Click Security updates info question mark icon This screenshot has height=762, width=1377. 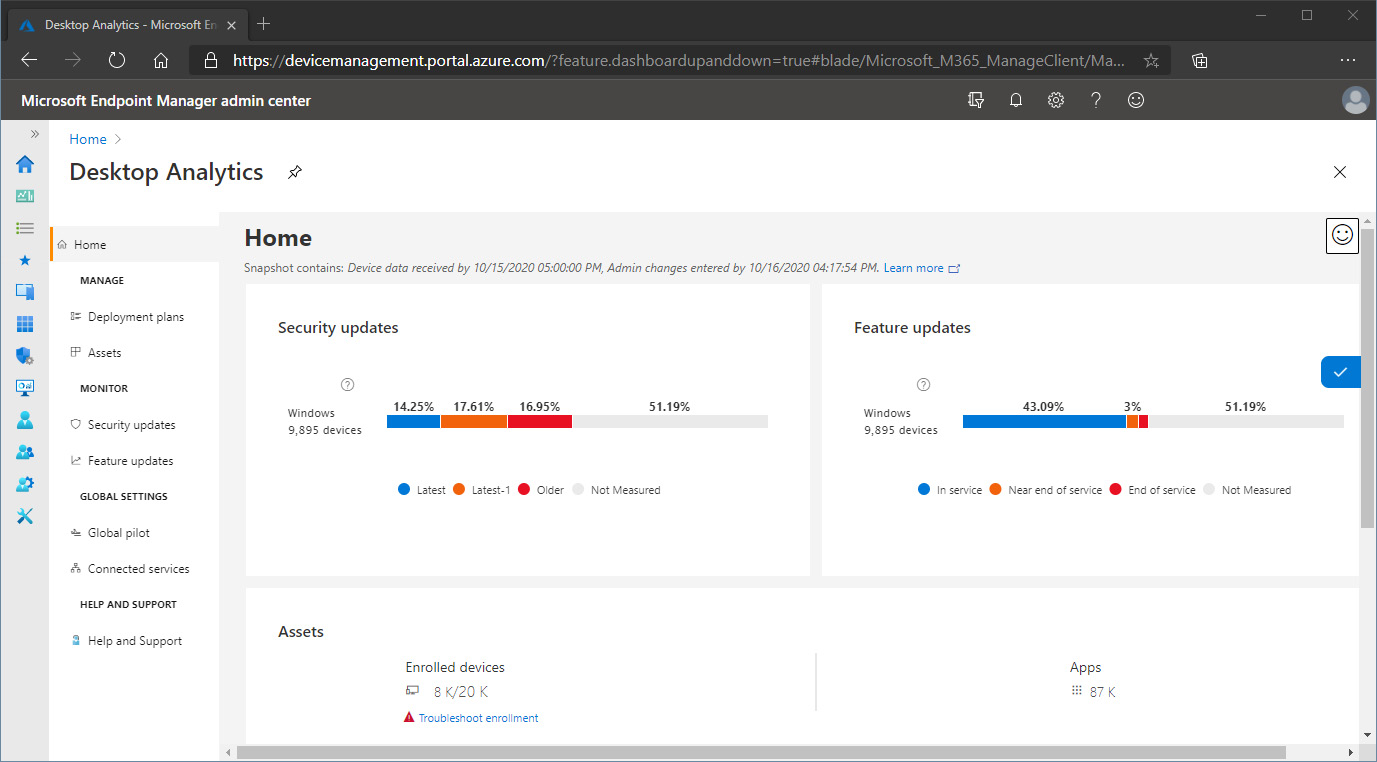tap(348, 384)
